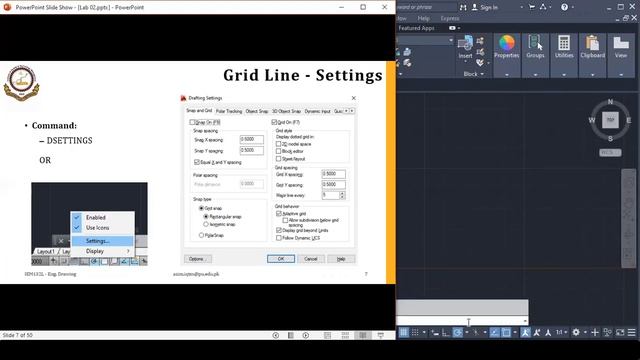Toggle the drawing grid display in AutoCAD status bar
This screenshot has height=360, width=640.
tap(404, 332)
